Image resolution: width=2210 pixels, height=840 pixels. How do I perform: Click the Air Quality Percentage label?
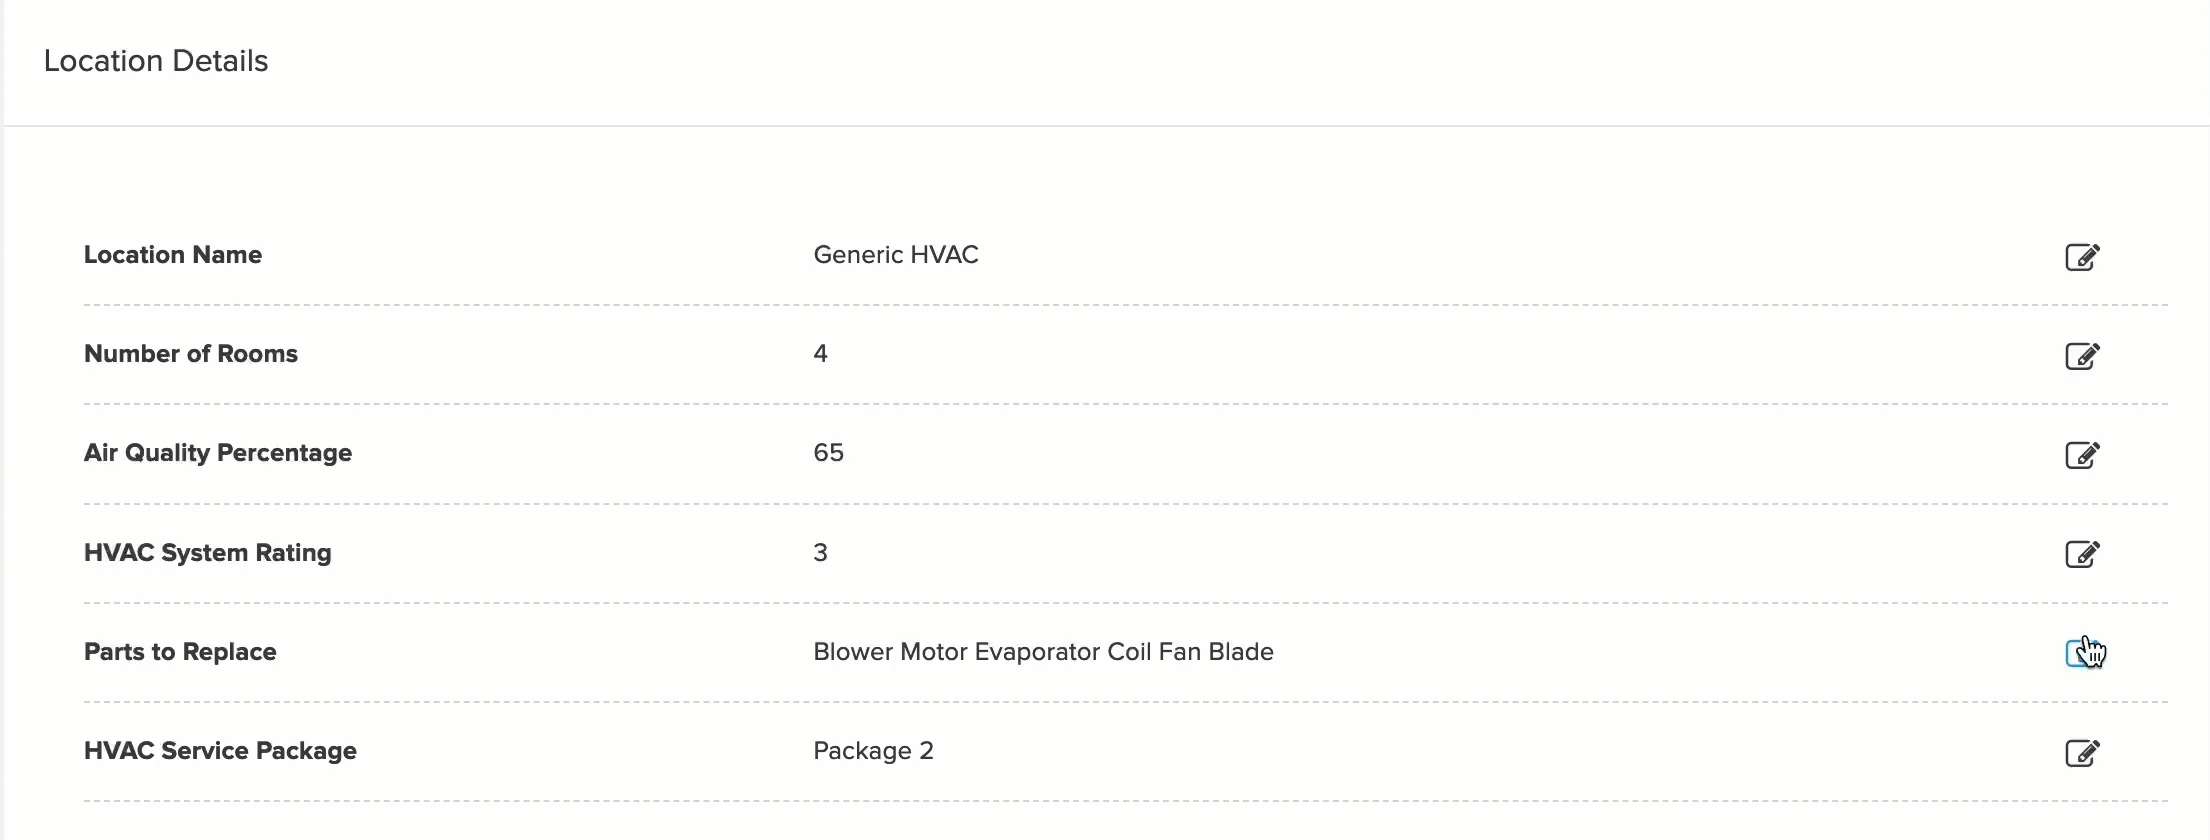click(218, 453)
